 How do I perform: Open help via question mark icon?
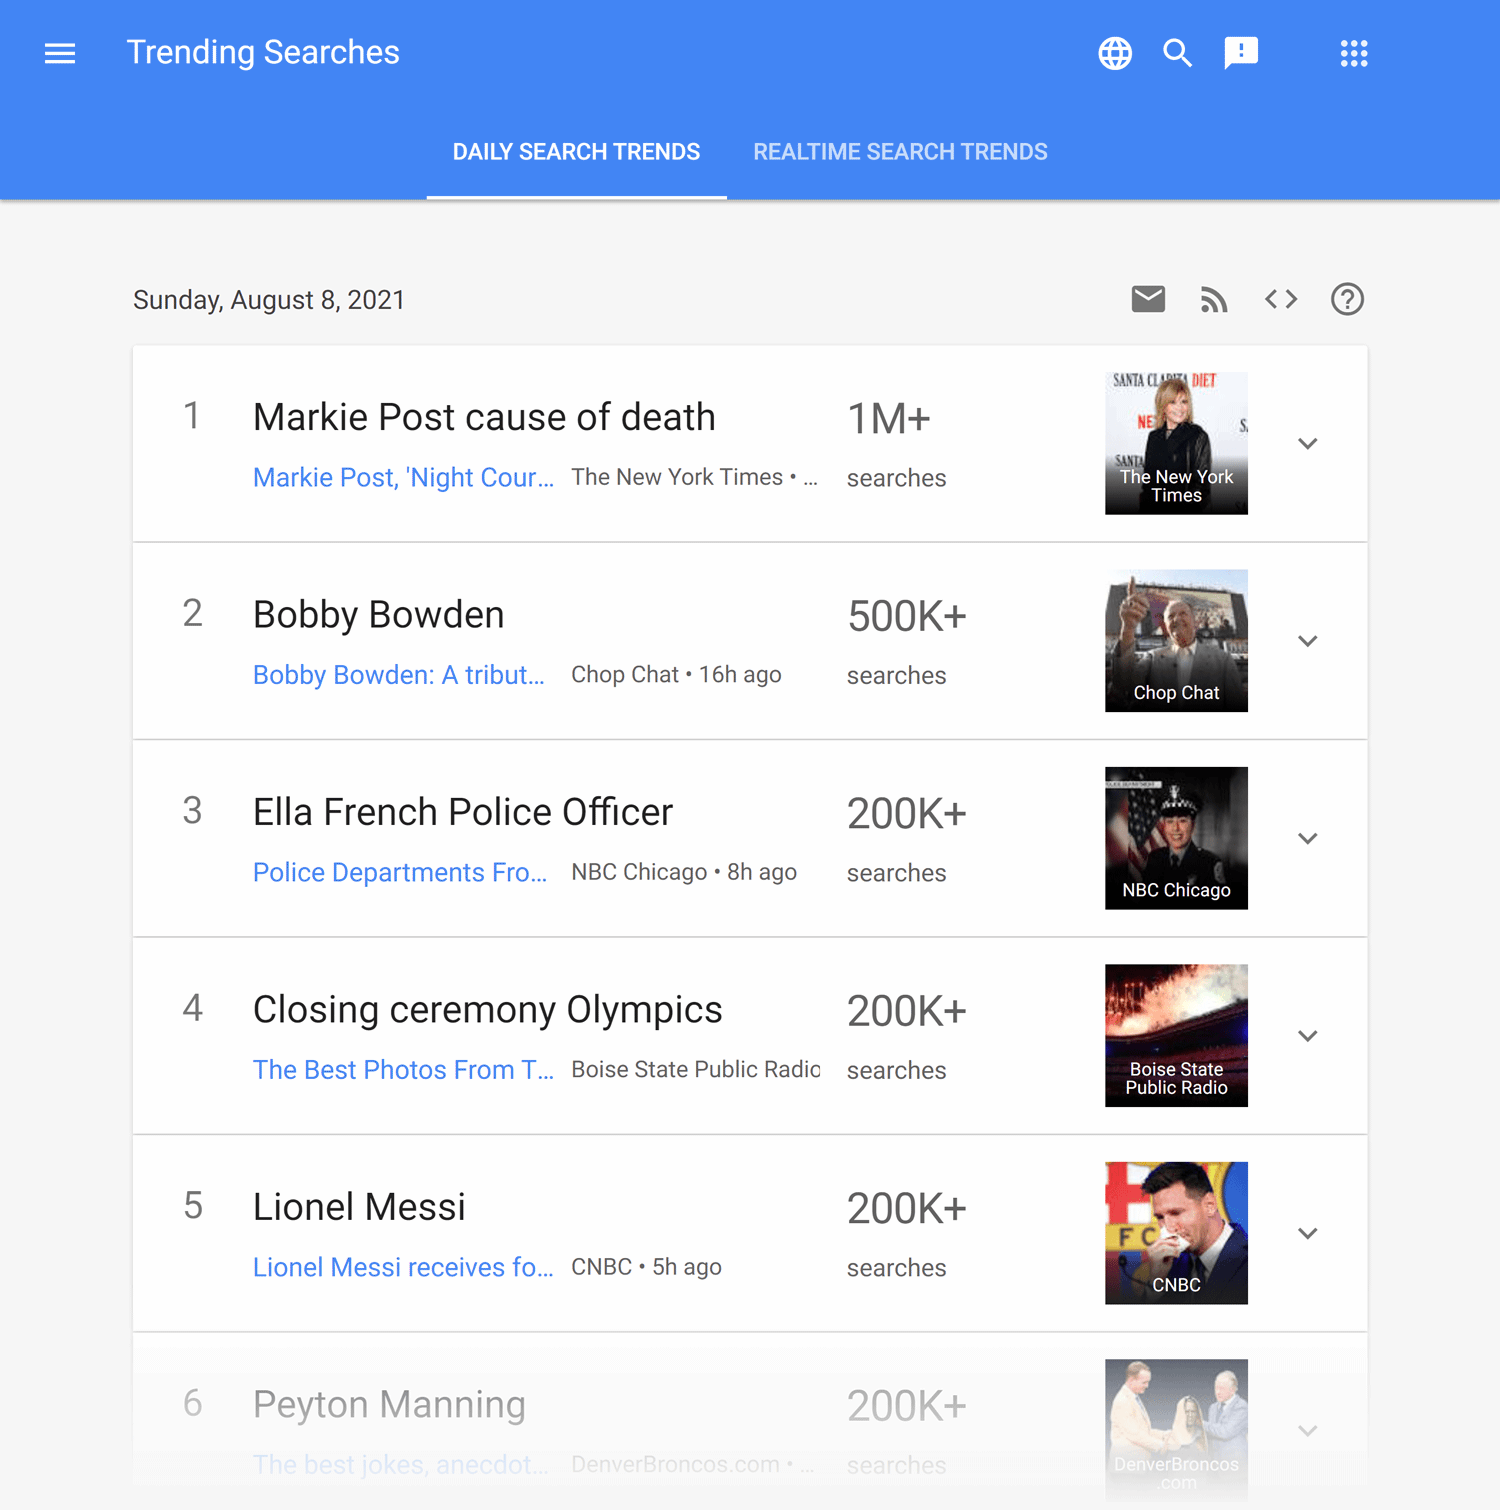pyautogui.click(x=1346, y=298)
